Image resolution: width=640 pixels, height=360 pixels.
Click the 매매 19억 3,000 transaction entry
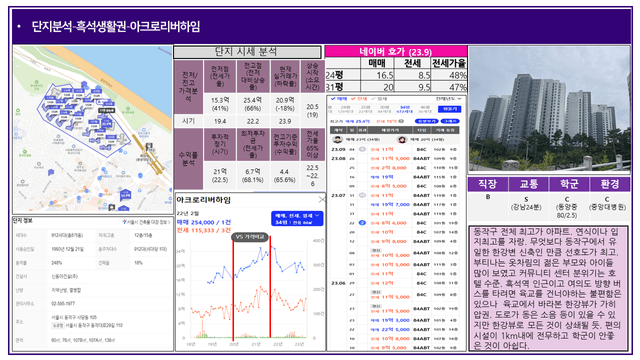390,320
